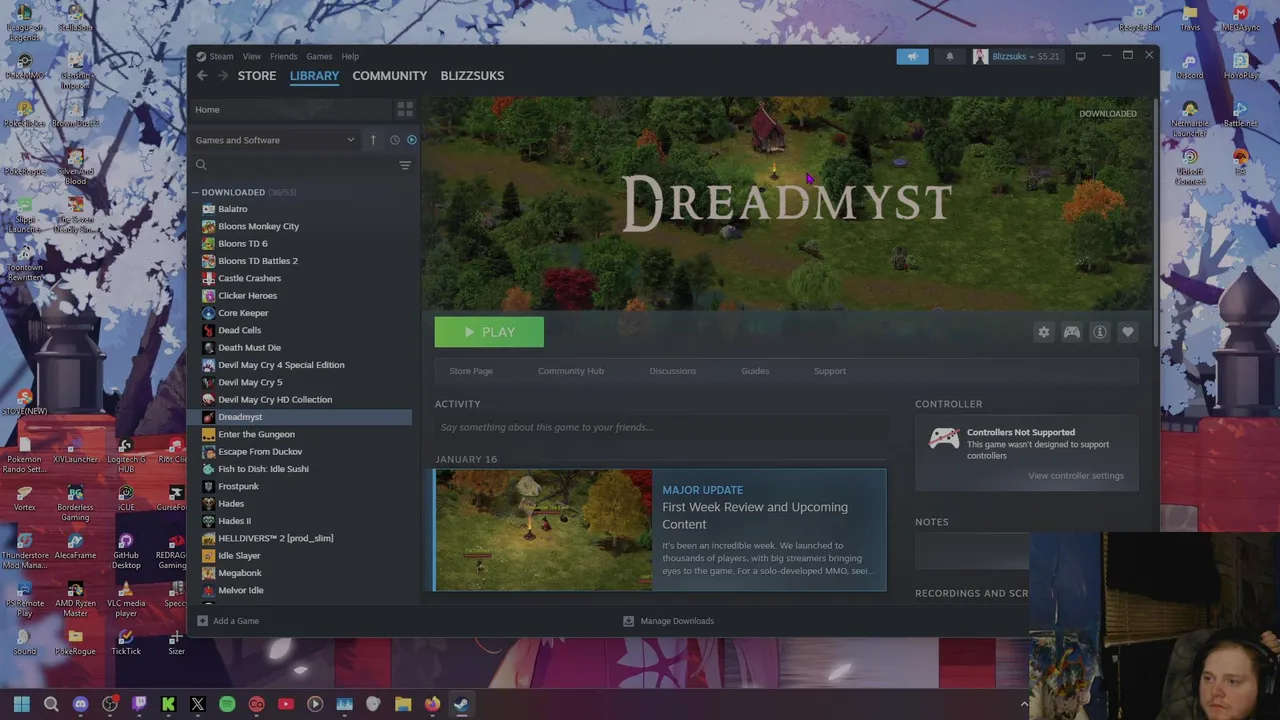Screen dimensions: 1280x720
Task: Go back with the Steam back arrow
Action: [x=202, y=76]
